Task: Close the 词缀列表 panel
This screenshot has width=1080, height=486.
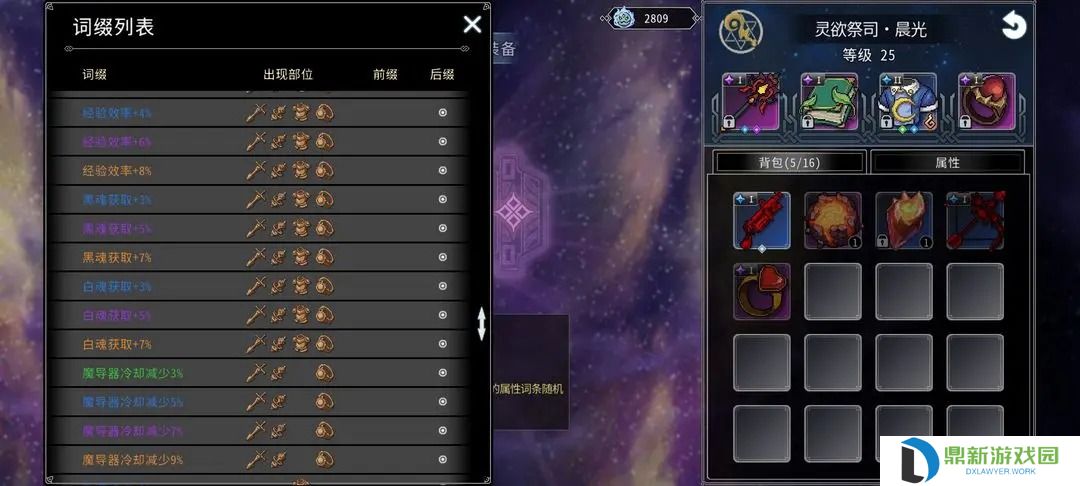Action: 472,25
